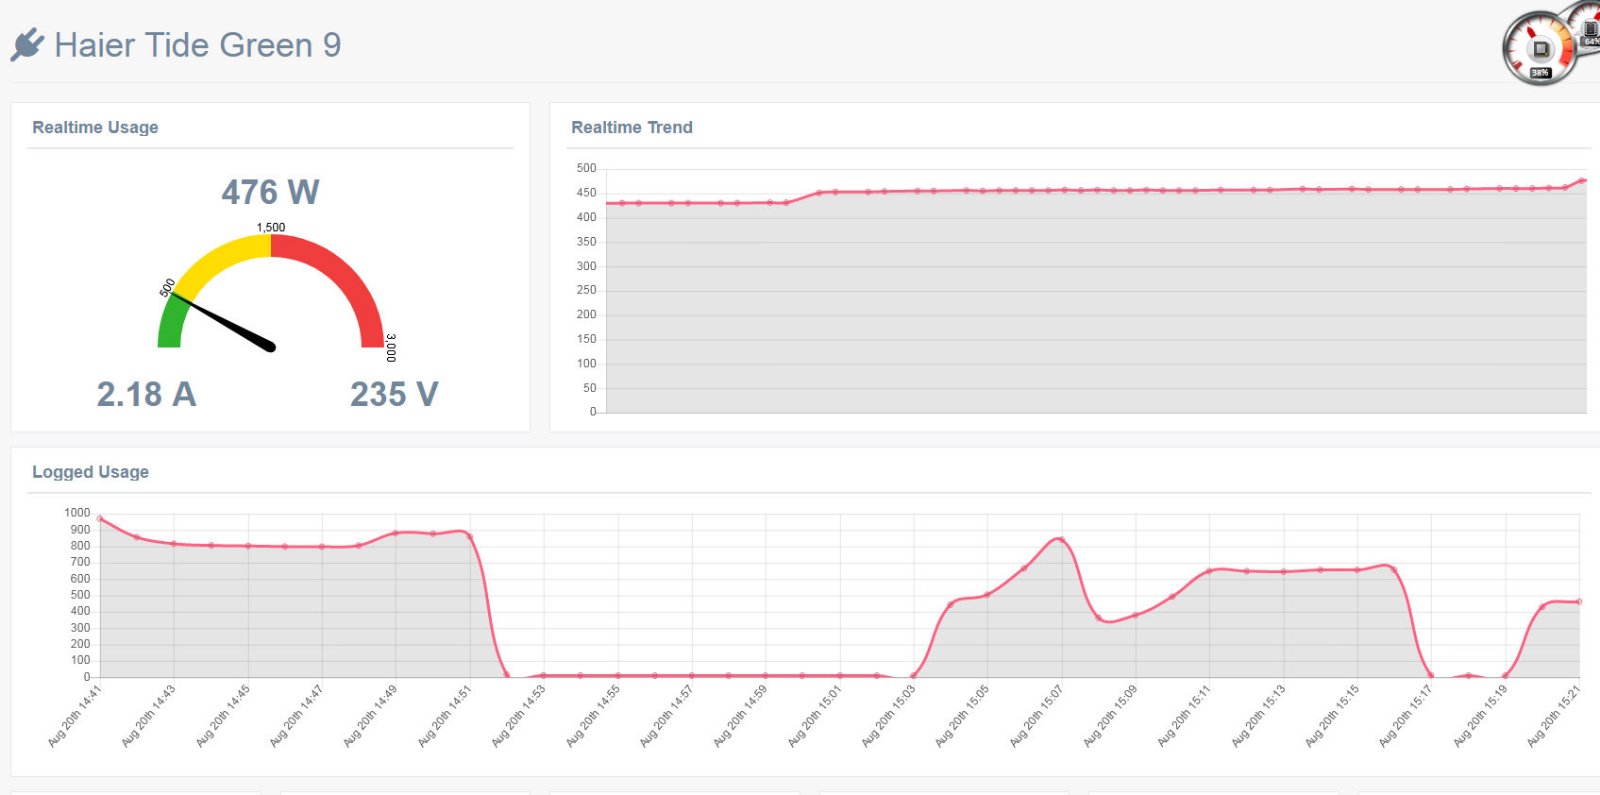Image resolution: width=1600 pixels, height=795 pixels.
Task: Click the 1,500 label atop the gauge
Action: tap(271, 227)
